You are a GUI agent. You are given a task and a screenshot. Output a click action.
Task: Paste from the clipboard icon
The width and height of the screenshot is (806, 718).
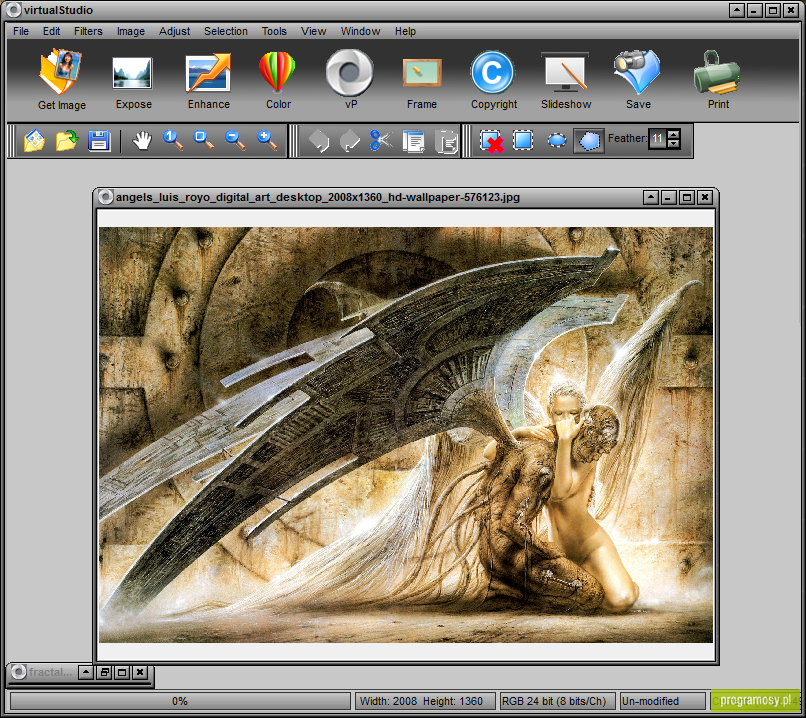446,141
